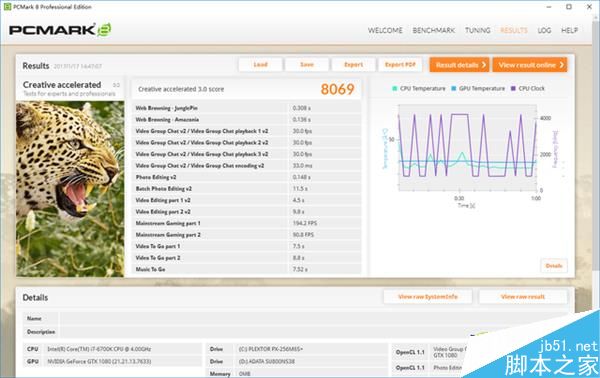Select the Batch Photo Editing v2 row
This screenshot has width=600, height=378.
coord(246,189)
